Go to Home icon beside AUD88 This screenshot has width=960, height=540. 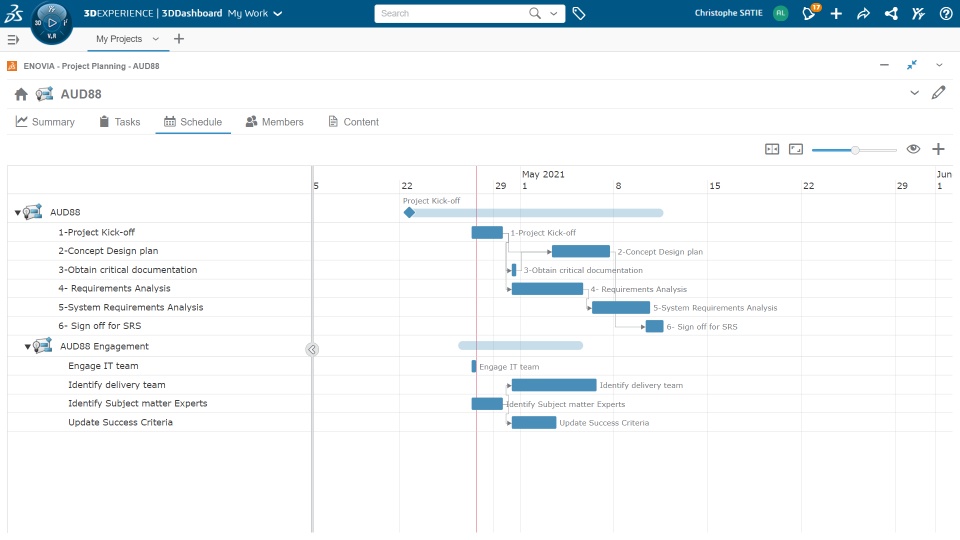(21, 94)
